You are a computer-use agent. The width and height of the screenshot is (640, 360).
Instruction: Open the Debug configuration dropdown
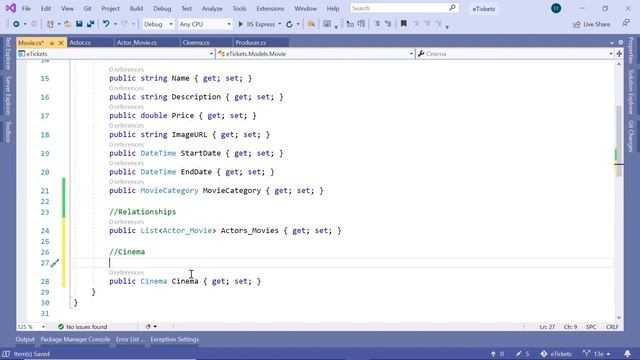158,24
